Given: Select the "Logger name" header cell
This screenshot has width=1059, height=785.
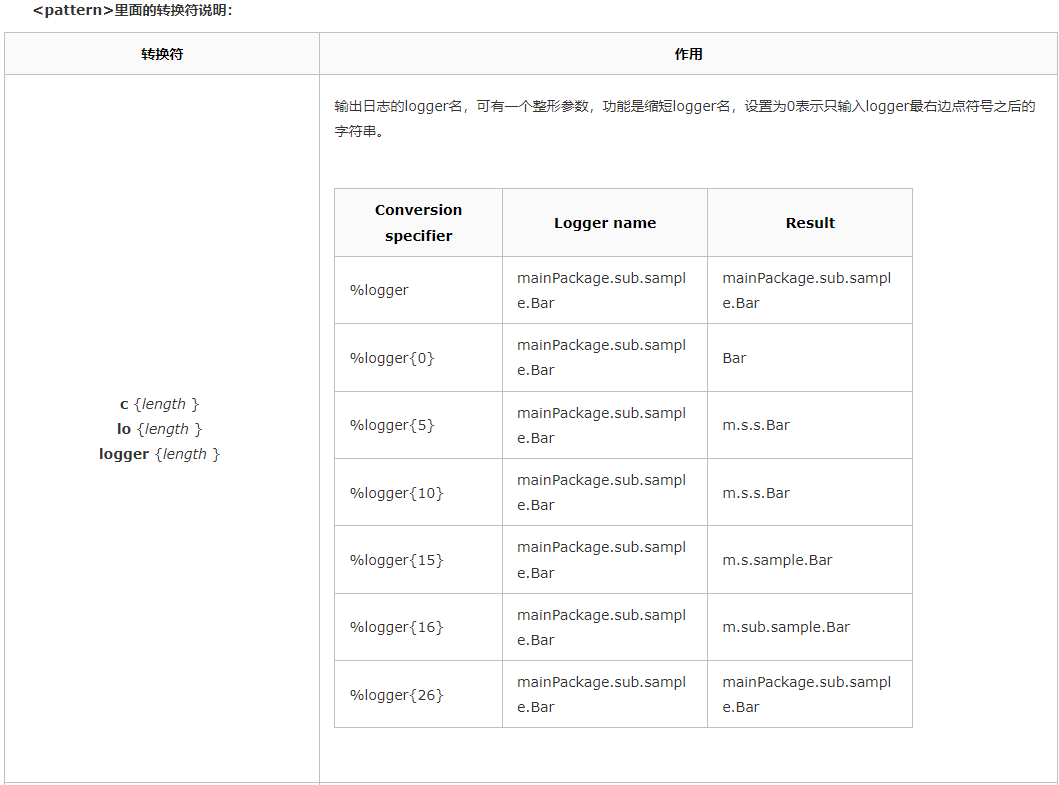Looking at the screenshot, I should pos(604,223).
